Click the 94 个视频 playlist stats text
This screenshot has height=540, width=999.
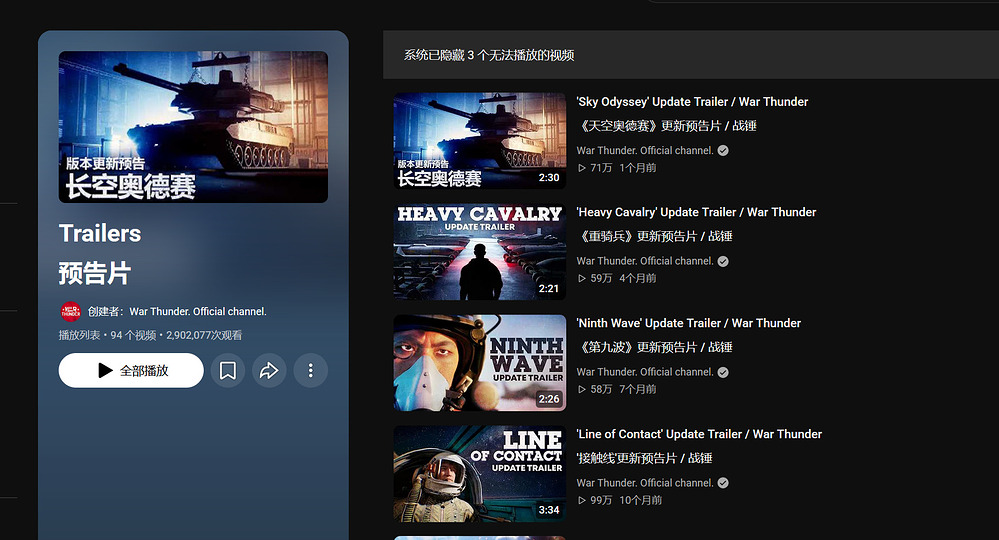pyautogui.click(x=133, y=336)
